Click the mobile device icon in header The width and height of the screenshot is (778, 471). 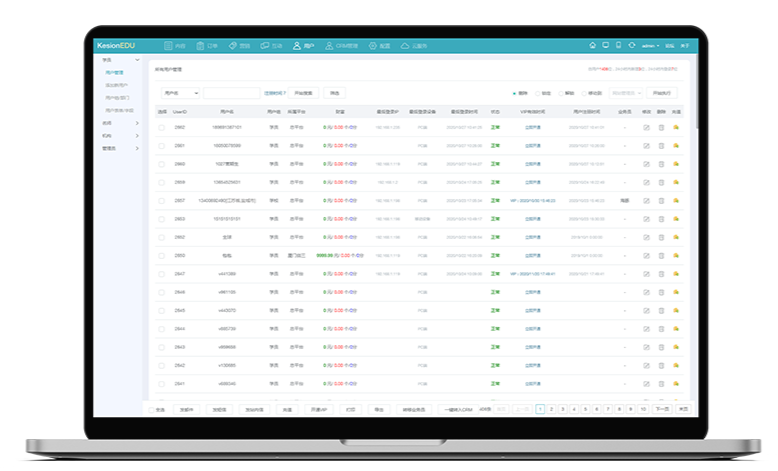pos(618,46)
